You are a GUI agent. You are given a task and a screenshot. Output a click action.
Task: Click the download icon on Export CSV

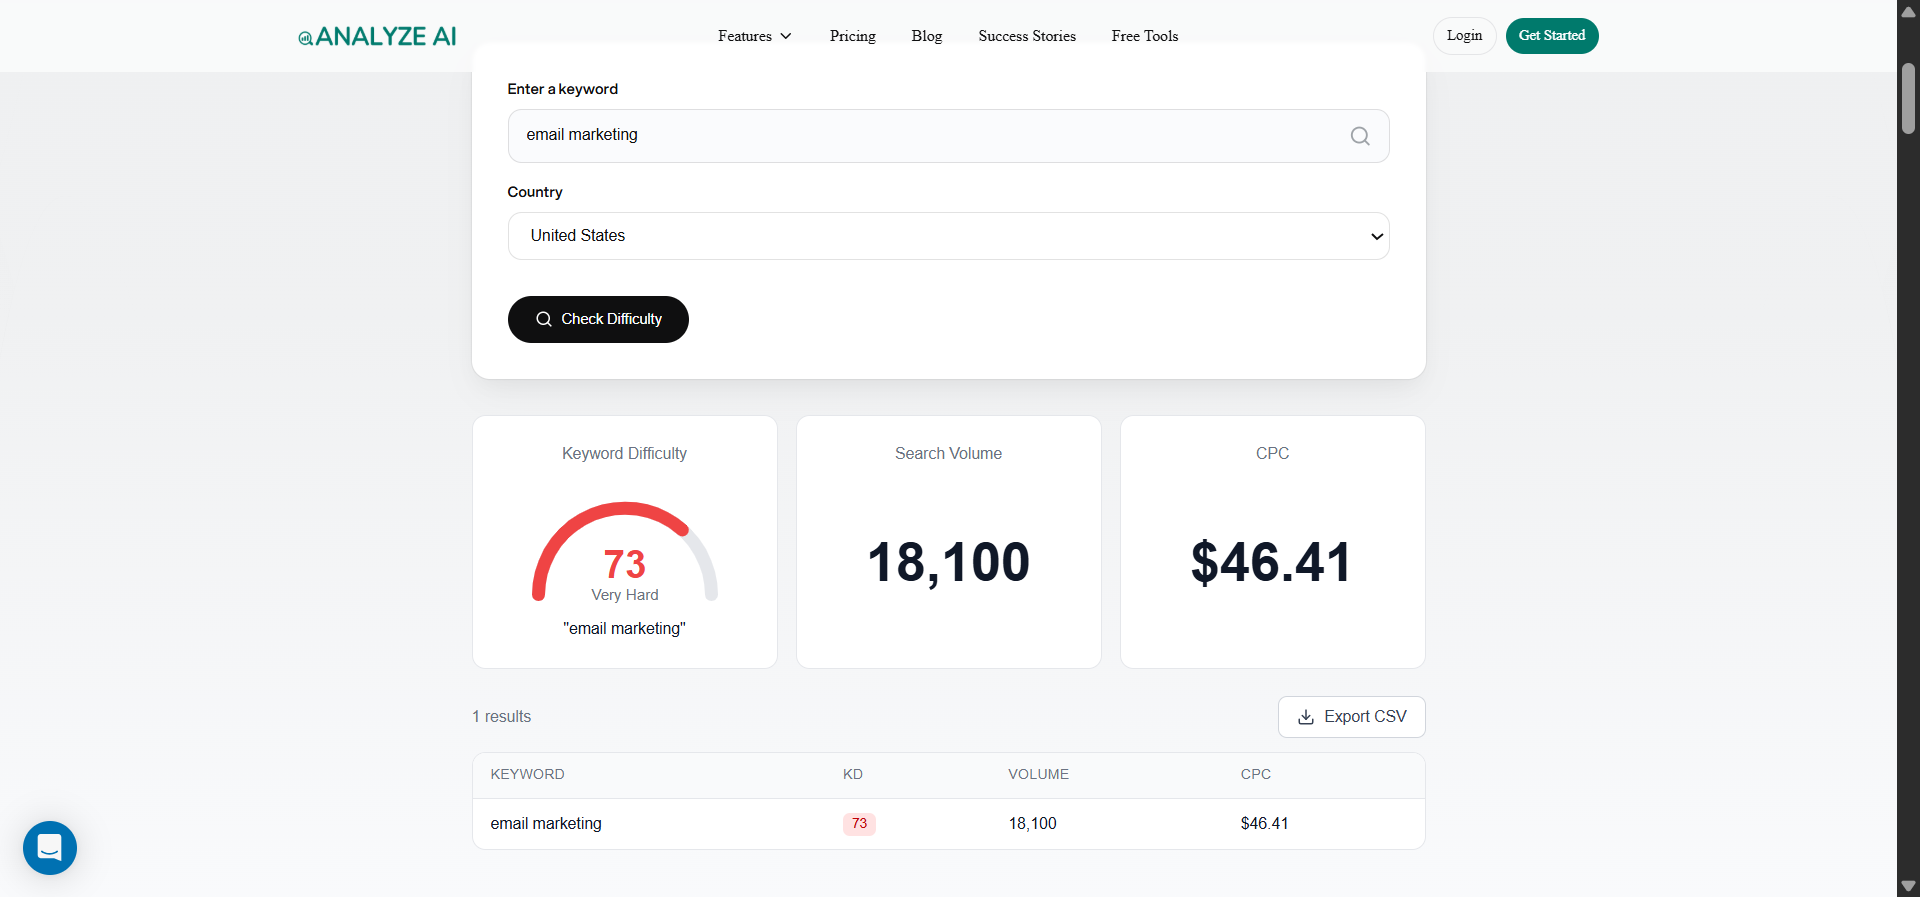tap(1306, 717)
